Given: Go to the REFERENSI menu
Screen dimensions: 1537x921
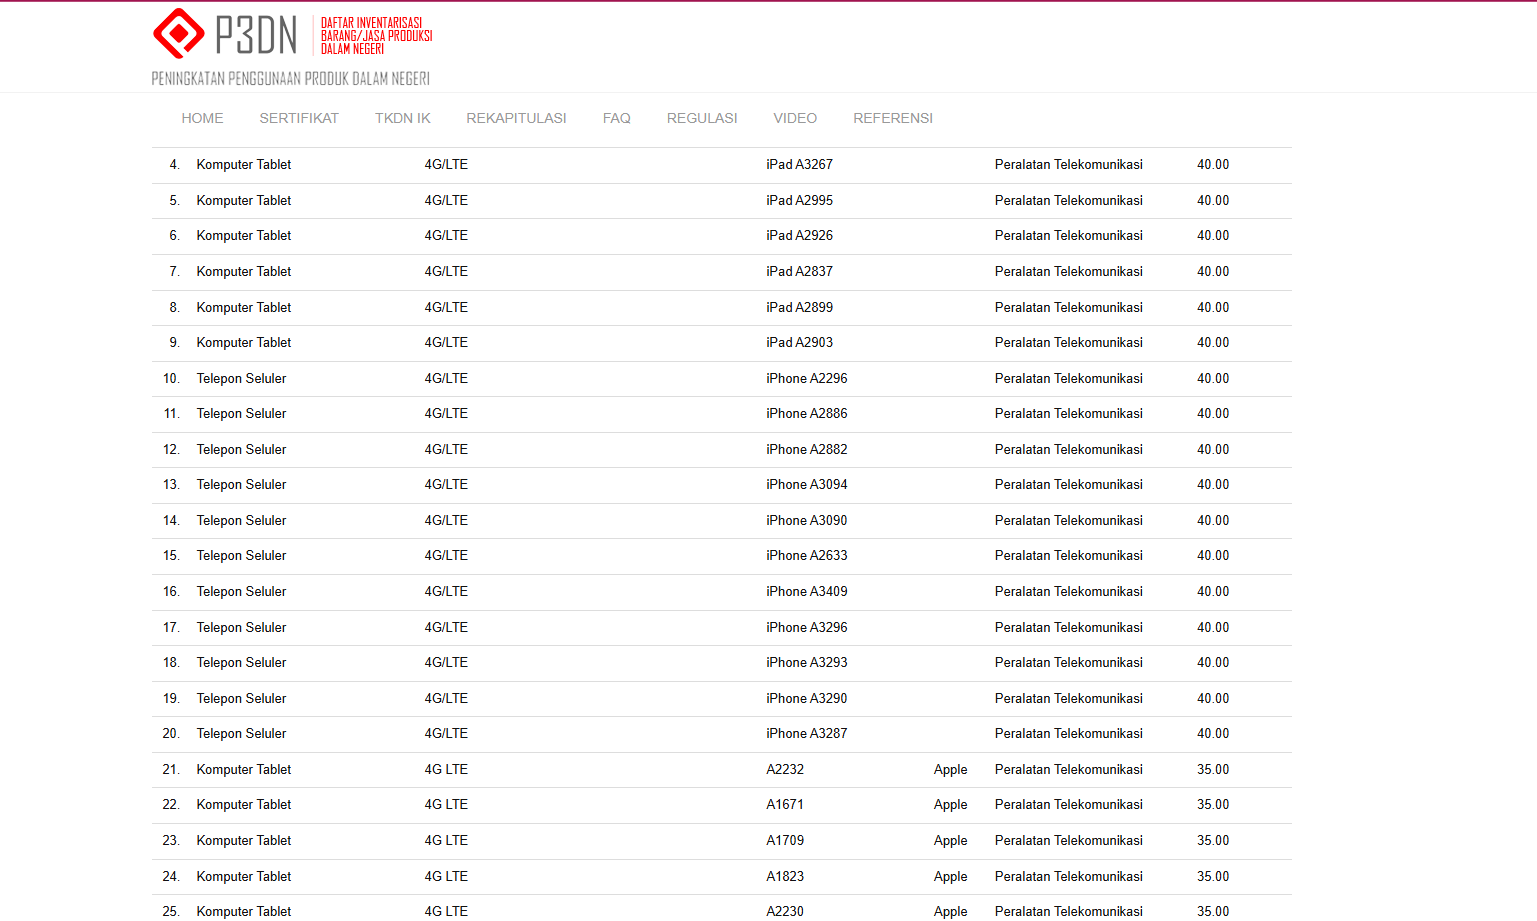Looking at the screenshot, I should (x=892, y=118).
